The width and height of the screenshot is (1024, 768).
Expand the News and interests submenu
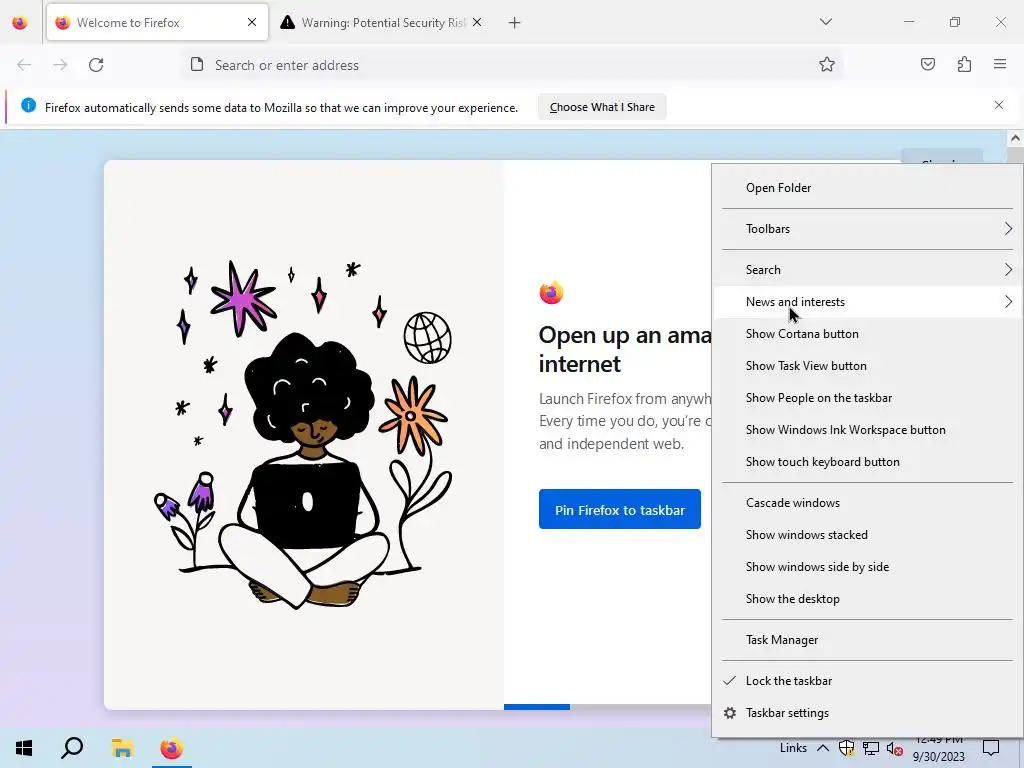867,302
